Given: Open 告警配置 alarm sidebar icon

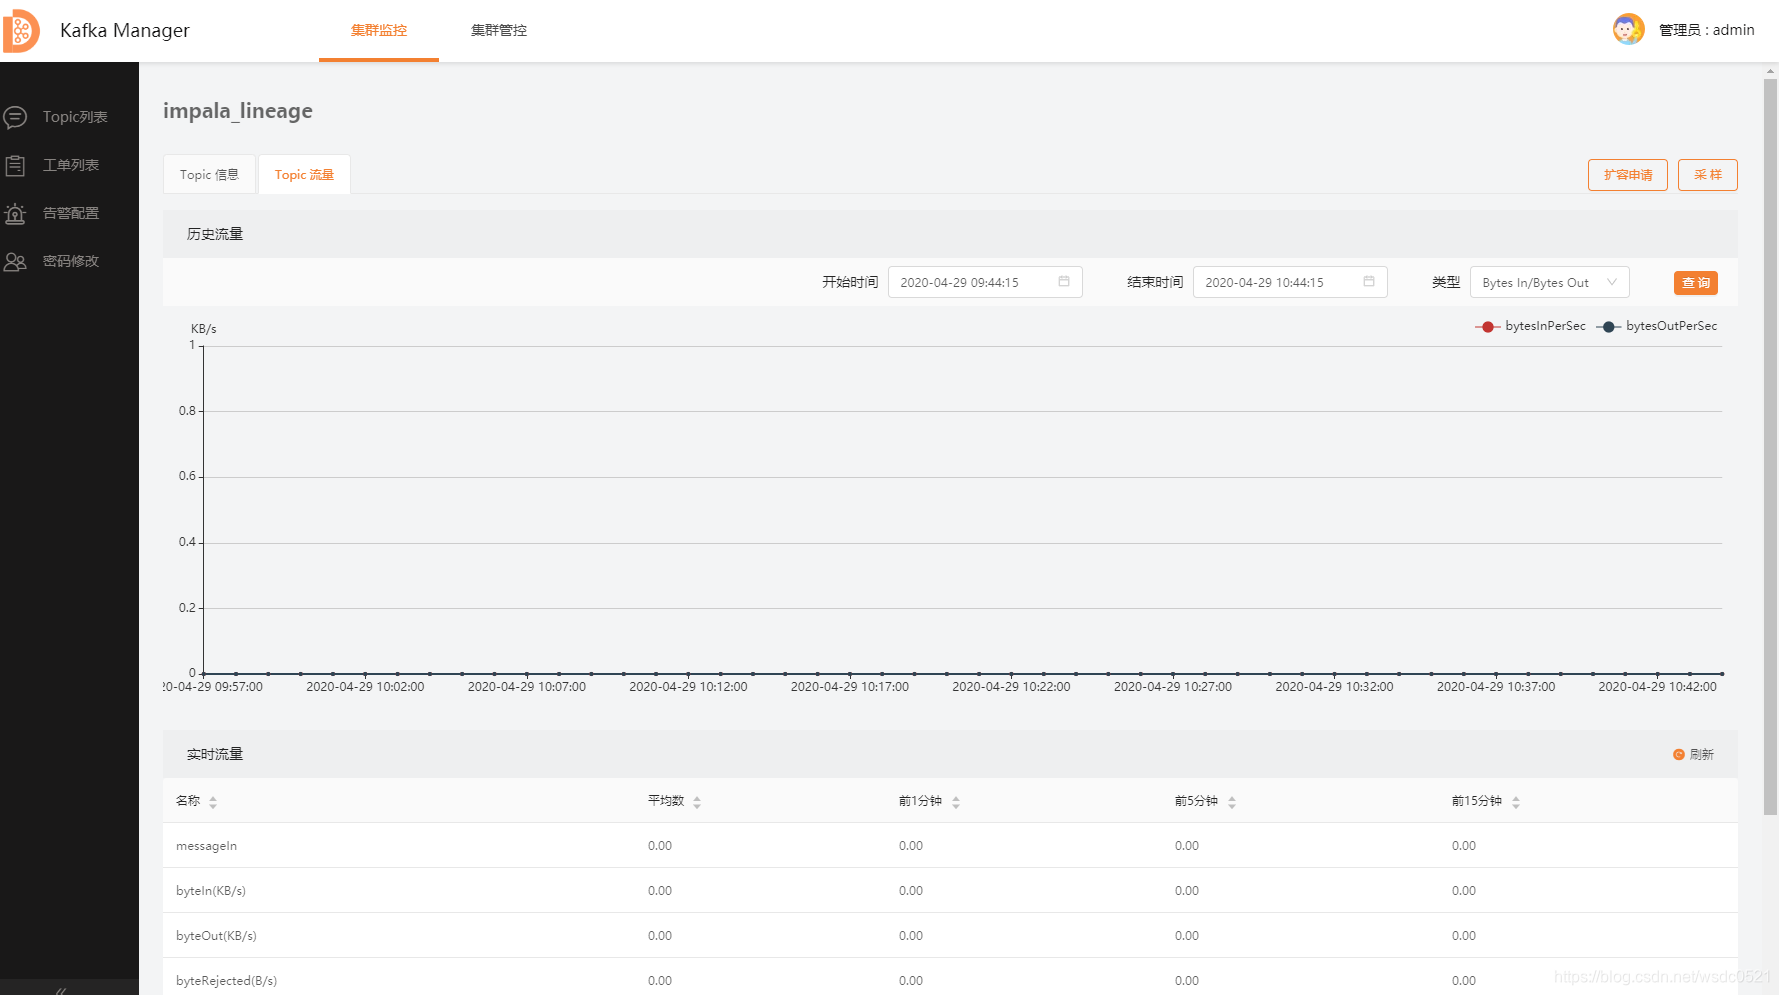Looking at the screenshot, I should 15,213.
